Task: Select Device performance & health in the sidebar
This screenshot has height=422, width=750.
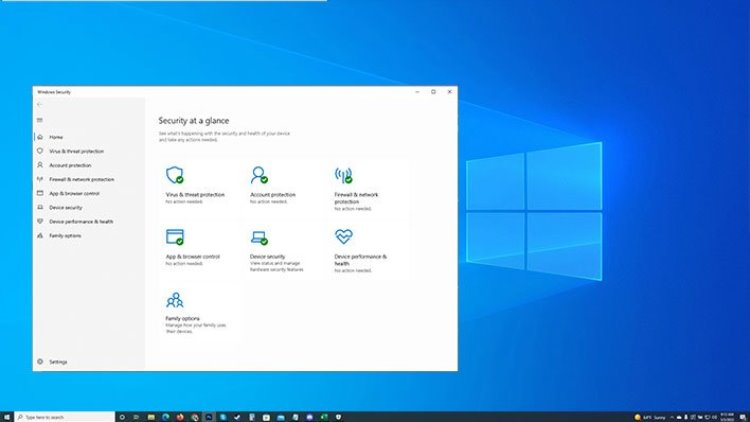Action: point(89,222)
